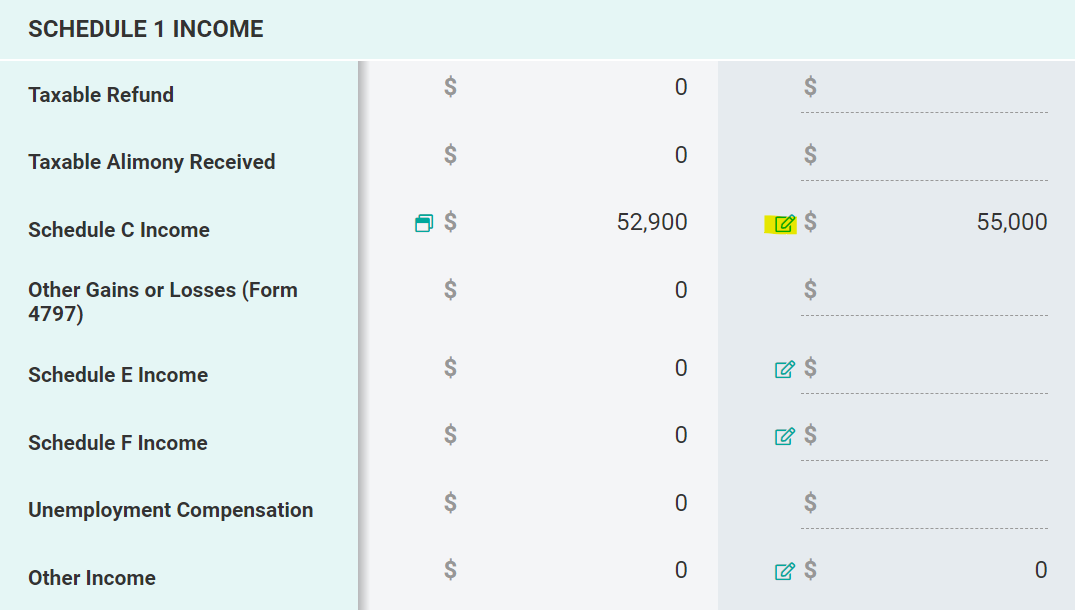Screen dimensions: 1075x610
Task: Click the dollar sign beside Schedule C 52,900
Action: pyautogui.click(x=451, y=222)
